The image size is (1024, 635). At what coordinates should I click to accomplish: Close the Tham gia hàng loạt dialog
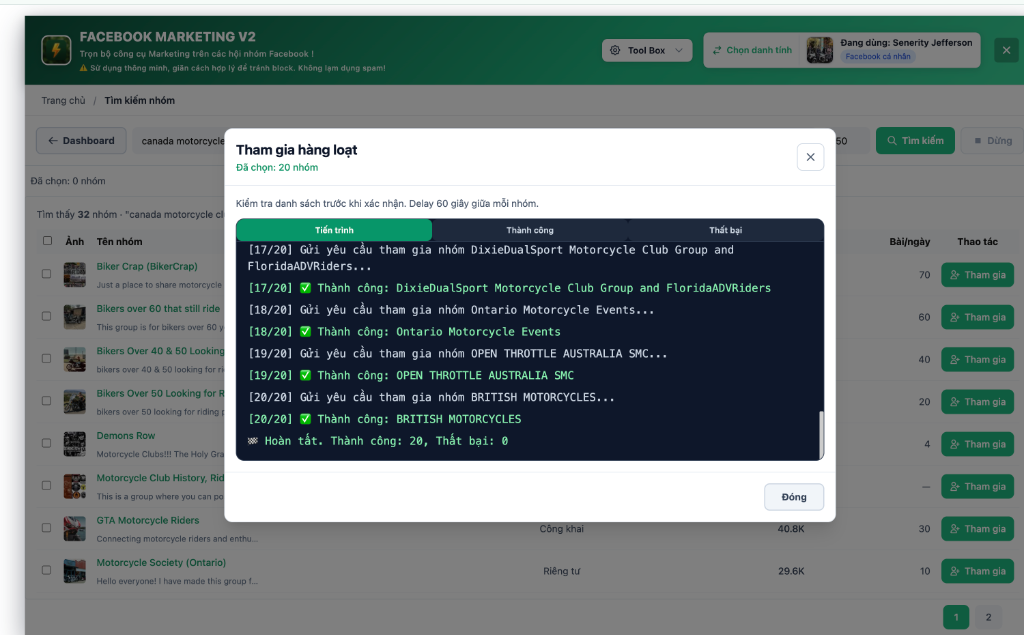pos(810,157)
